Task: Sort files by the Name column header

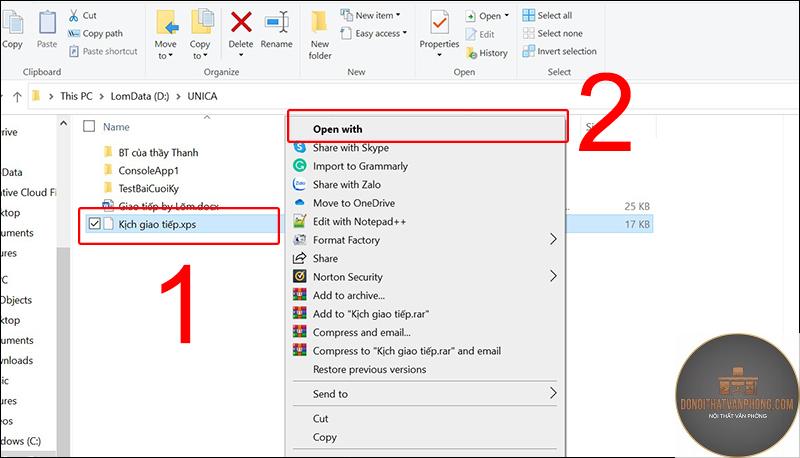Action: (x=116, y=127)
